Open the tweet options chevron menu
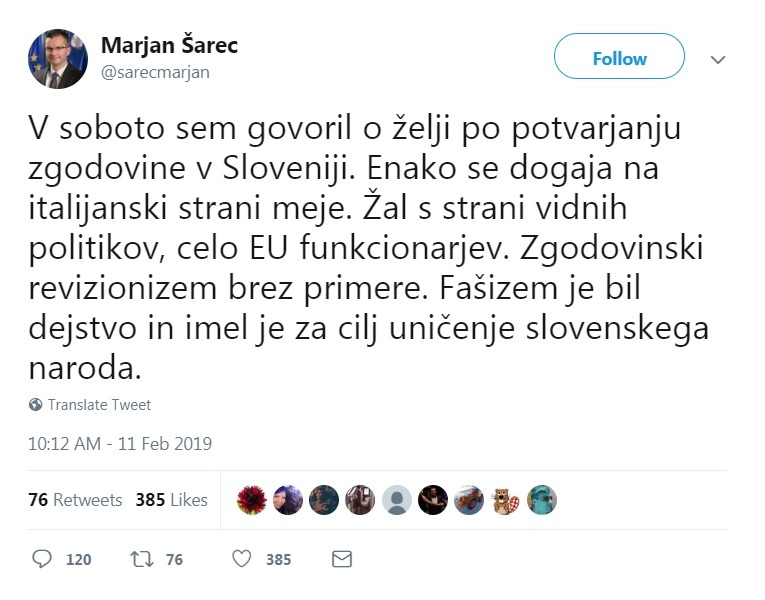The image size is (765, 600). coord(717,60)
